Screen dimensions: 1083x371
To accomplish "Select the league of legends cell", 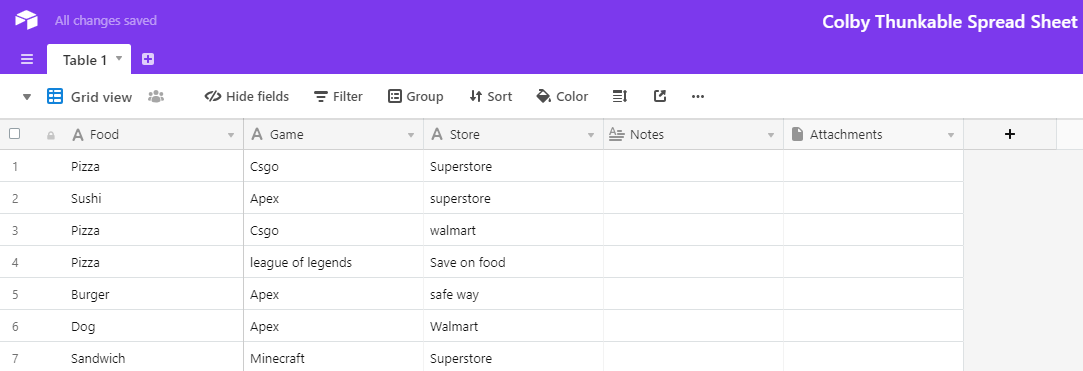I will (334, 263).
